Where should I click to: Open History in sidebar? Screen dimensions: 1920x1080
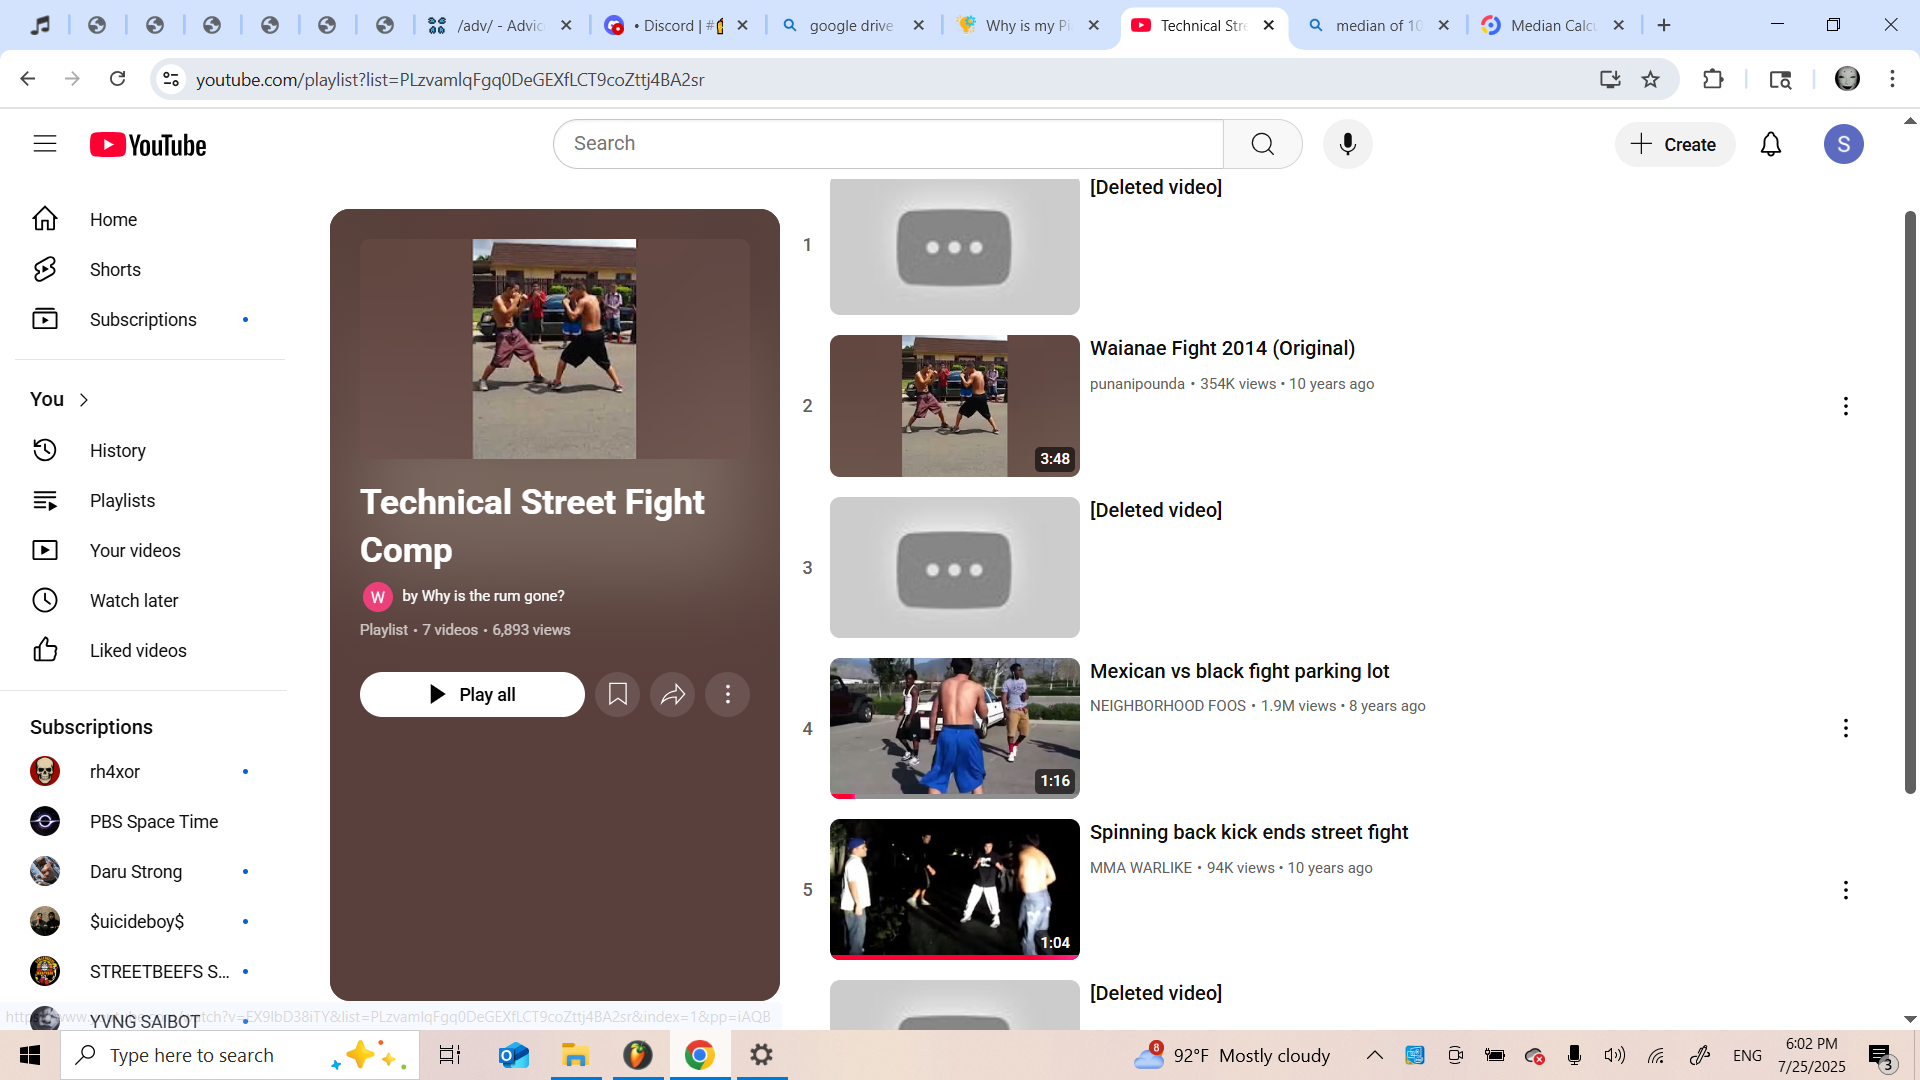pos(150,450)
